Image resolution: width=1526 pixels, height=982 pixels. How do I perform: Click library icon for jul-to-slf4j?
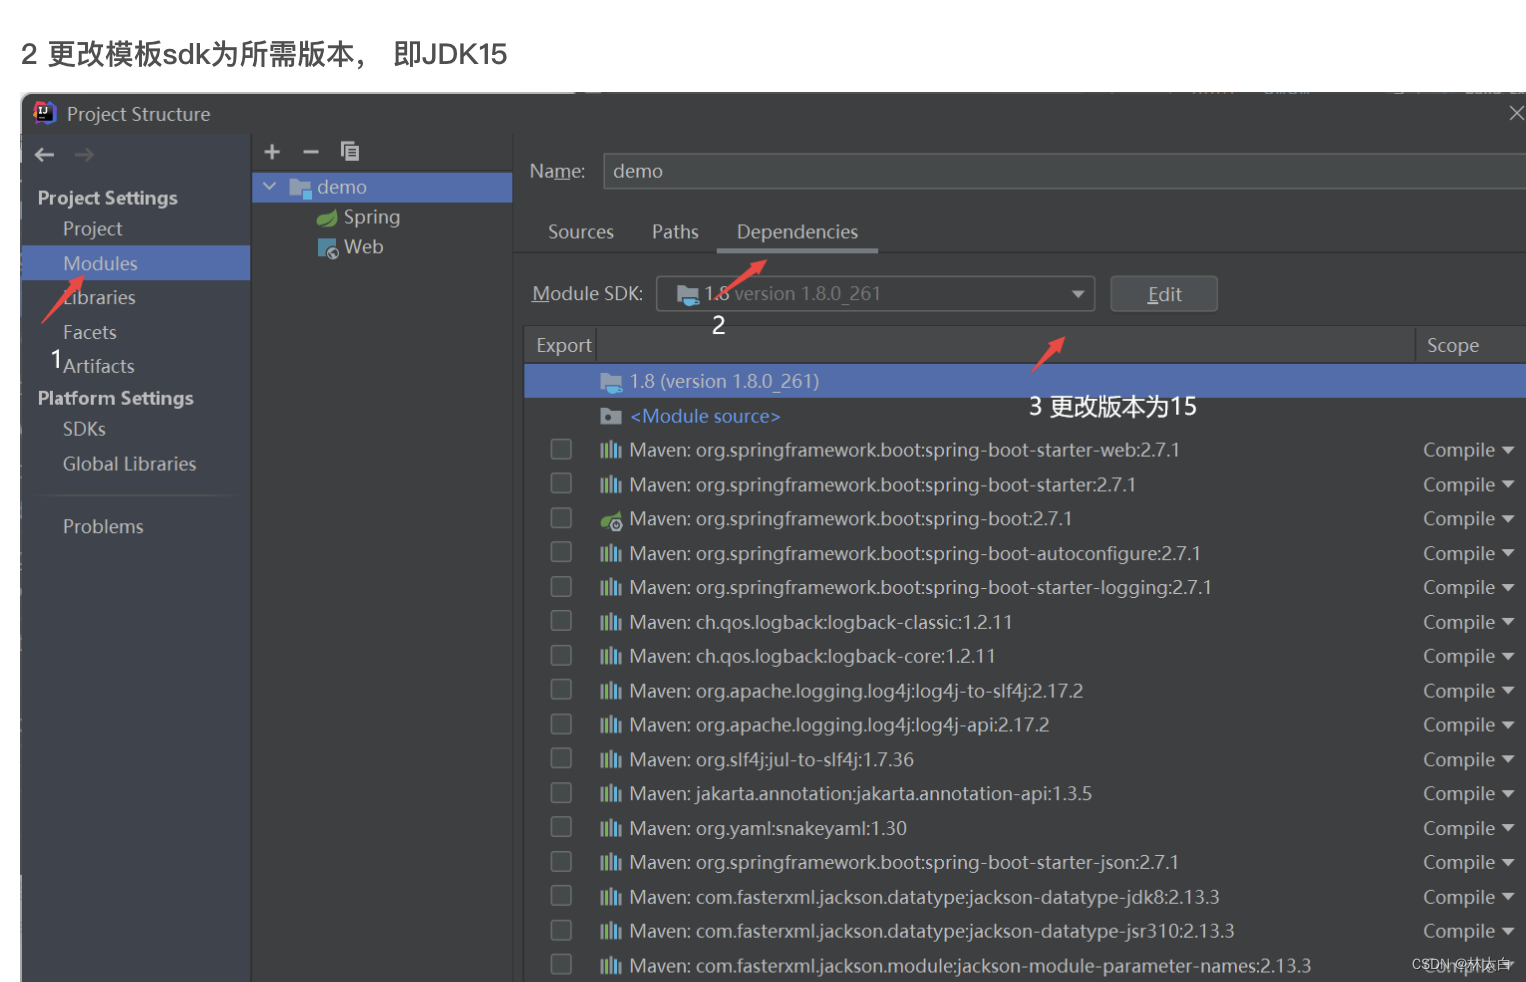[611, 760]
